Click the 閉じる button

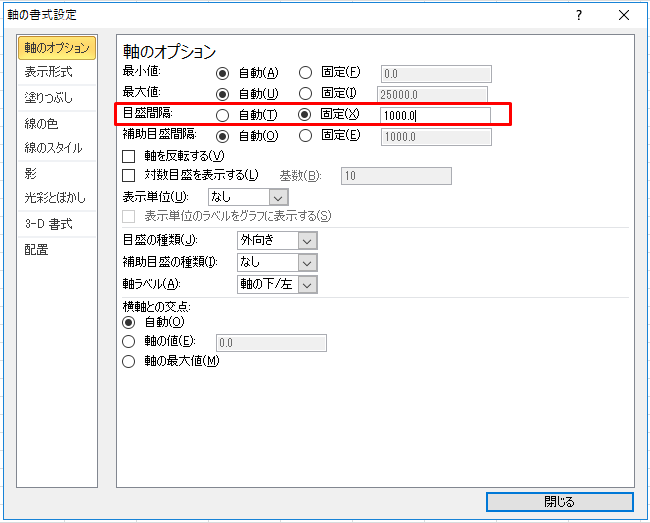tap(560, 502)
